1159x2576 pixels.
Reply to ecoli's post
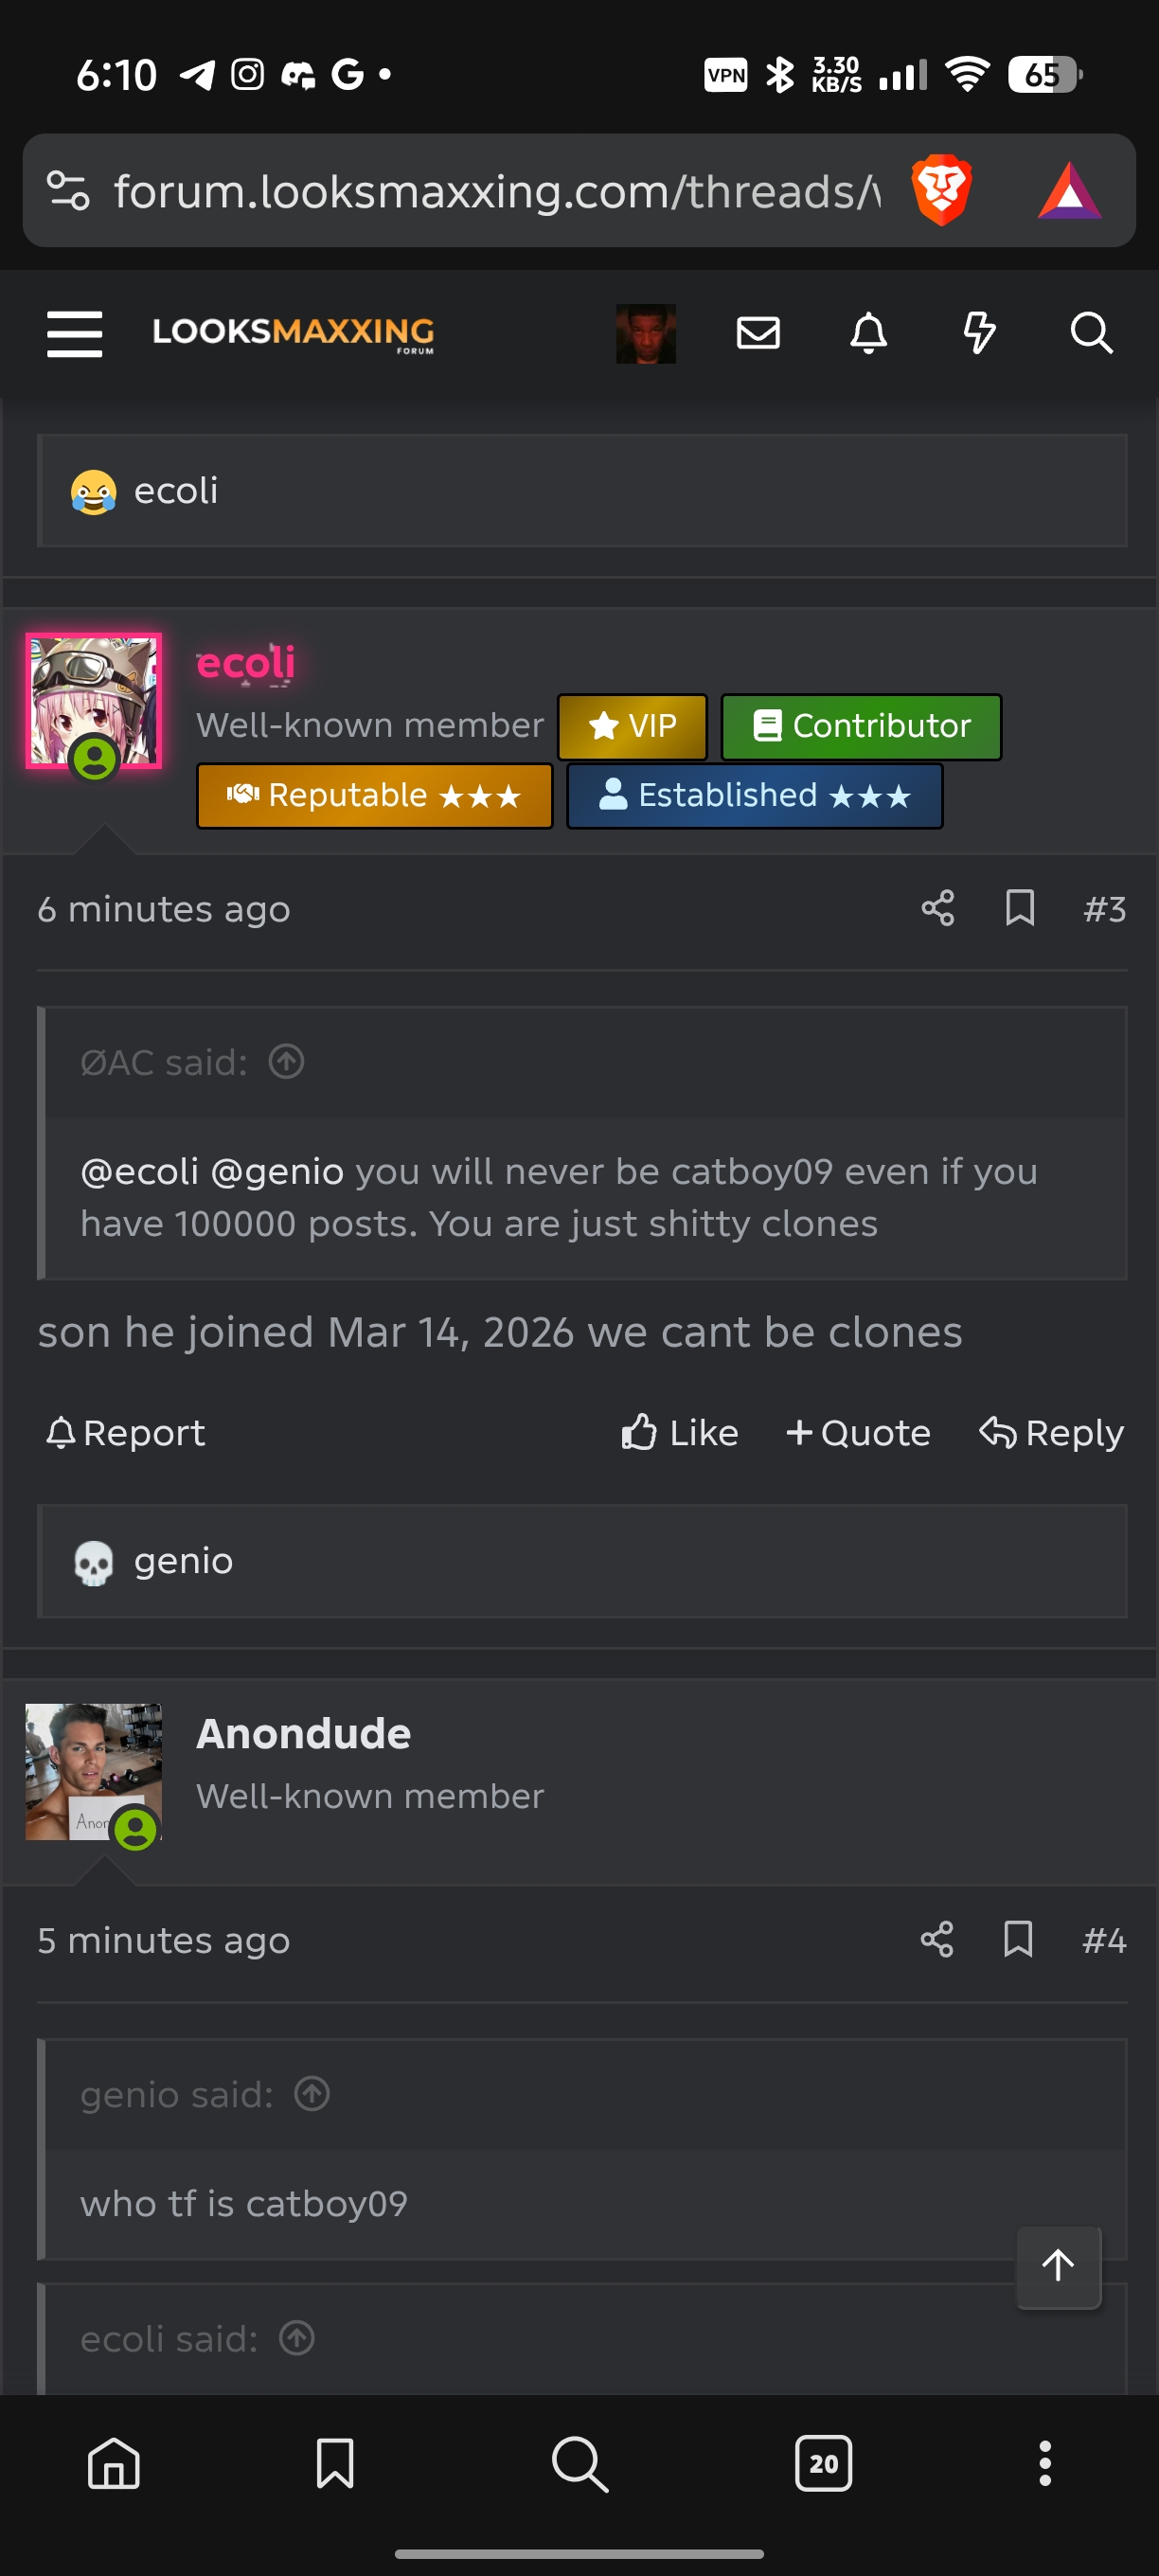1052,1432
